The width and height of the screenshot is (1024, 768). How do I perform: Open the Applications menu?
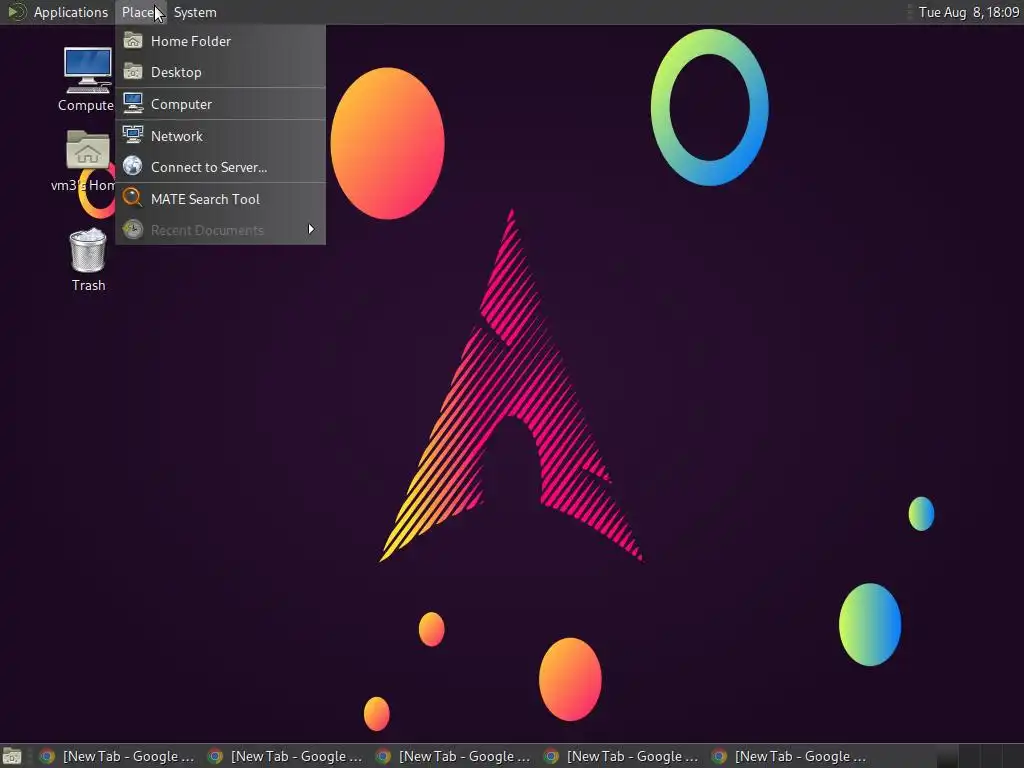click(x=71, y=12)
